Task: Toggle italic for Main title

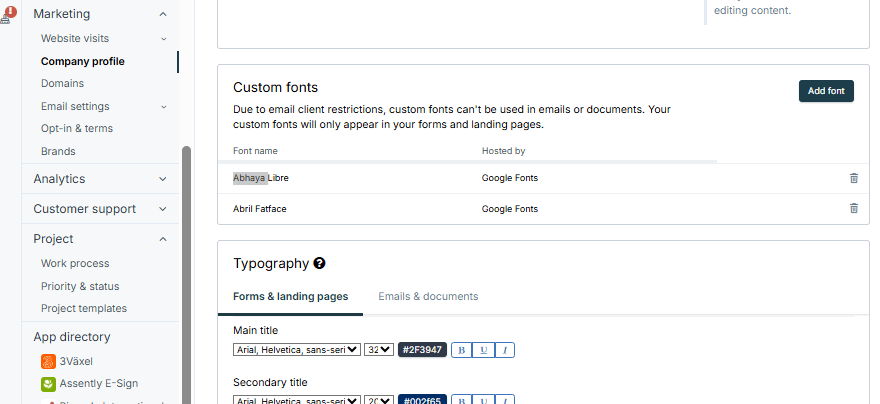Action: (505, 350)
